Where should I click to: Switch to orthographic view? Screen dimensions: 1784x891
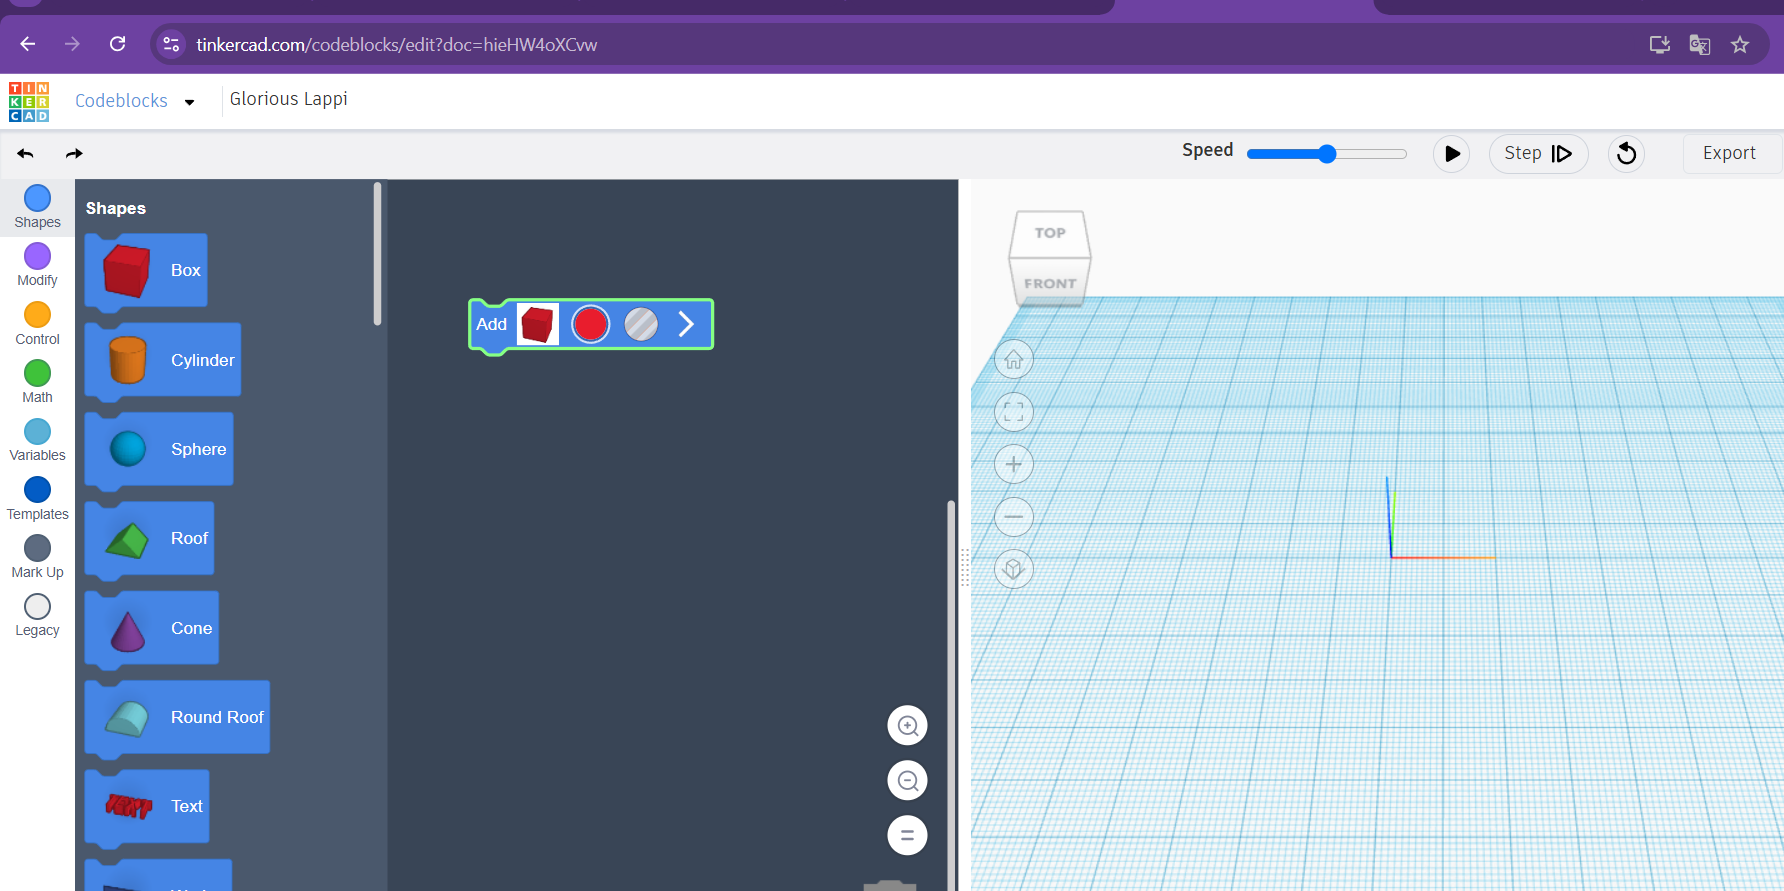pos(1014,569)
